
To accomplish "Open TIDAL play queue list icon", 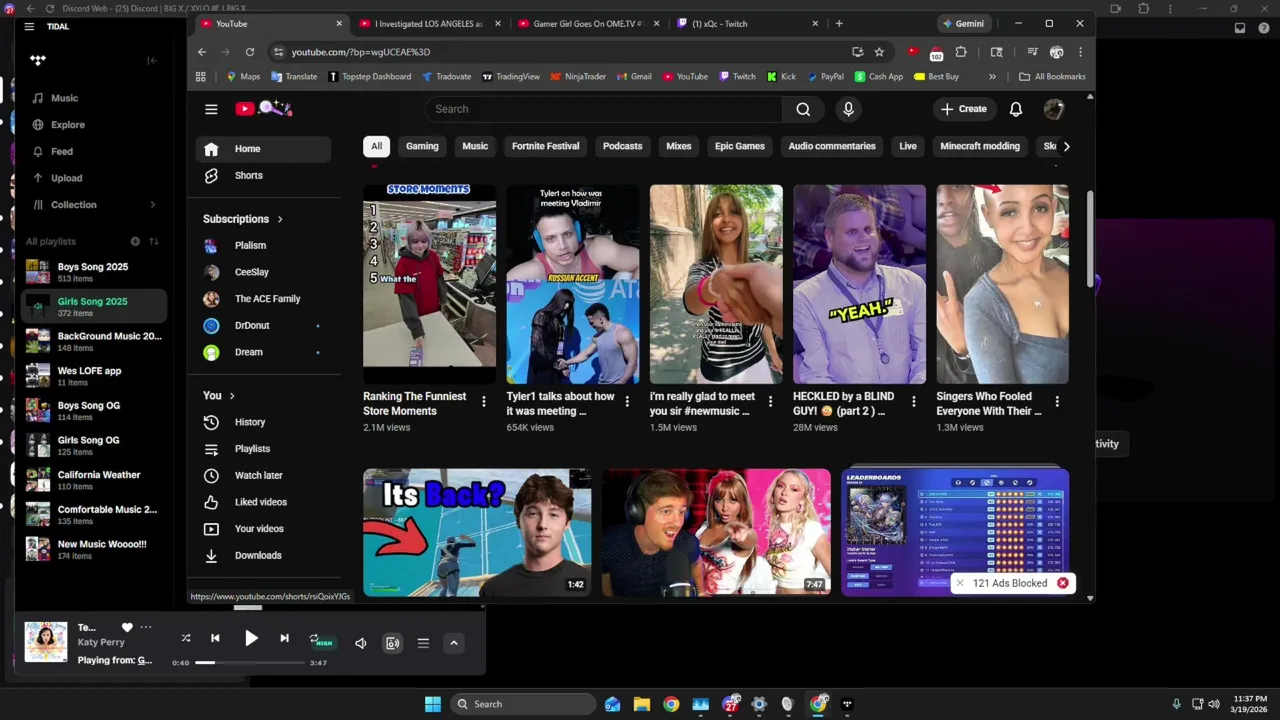I will (423, 643).
